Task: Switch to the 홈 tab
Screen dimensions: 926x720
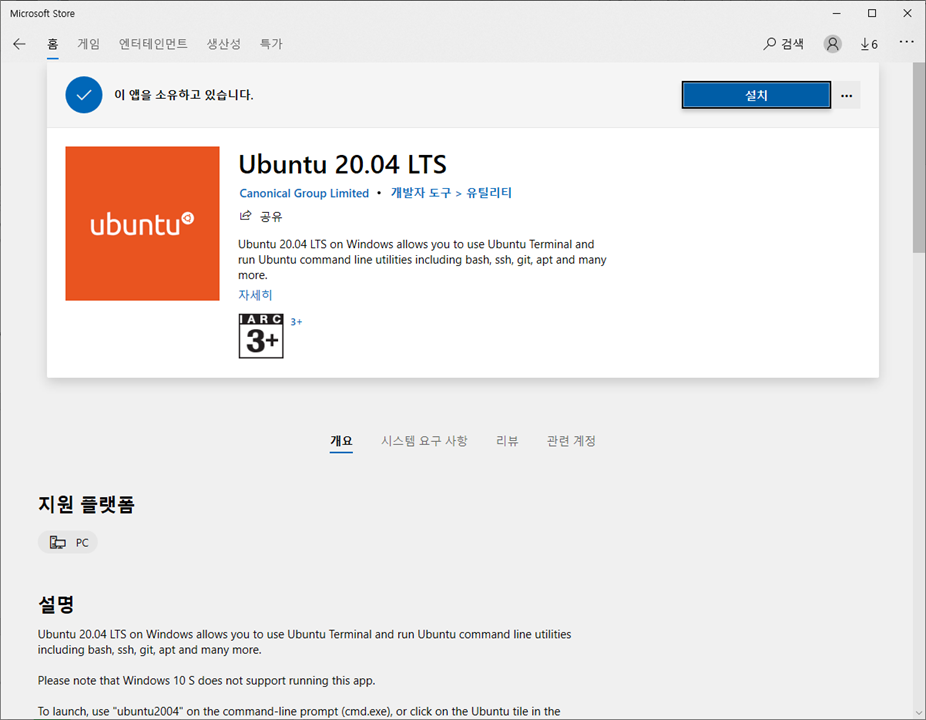Action: click(x=53, y=44)
